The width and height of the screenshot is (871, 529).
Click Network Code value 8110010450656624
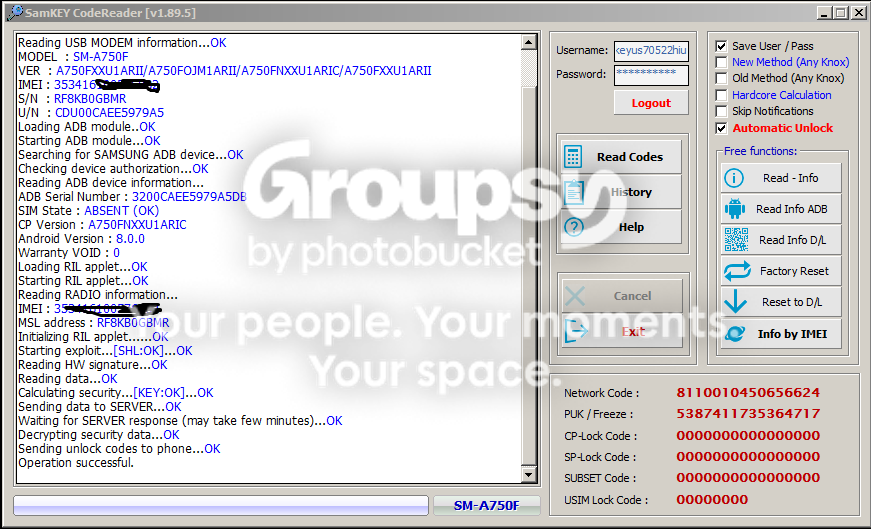(748, 393)
